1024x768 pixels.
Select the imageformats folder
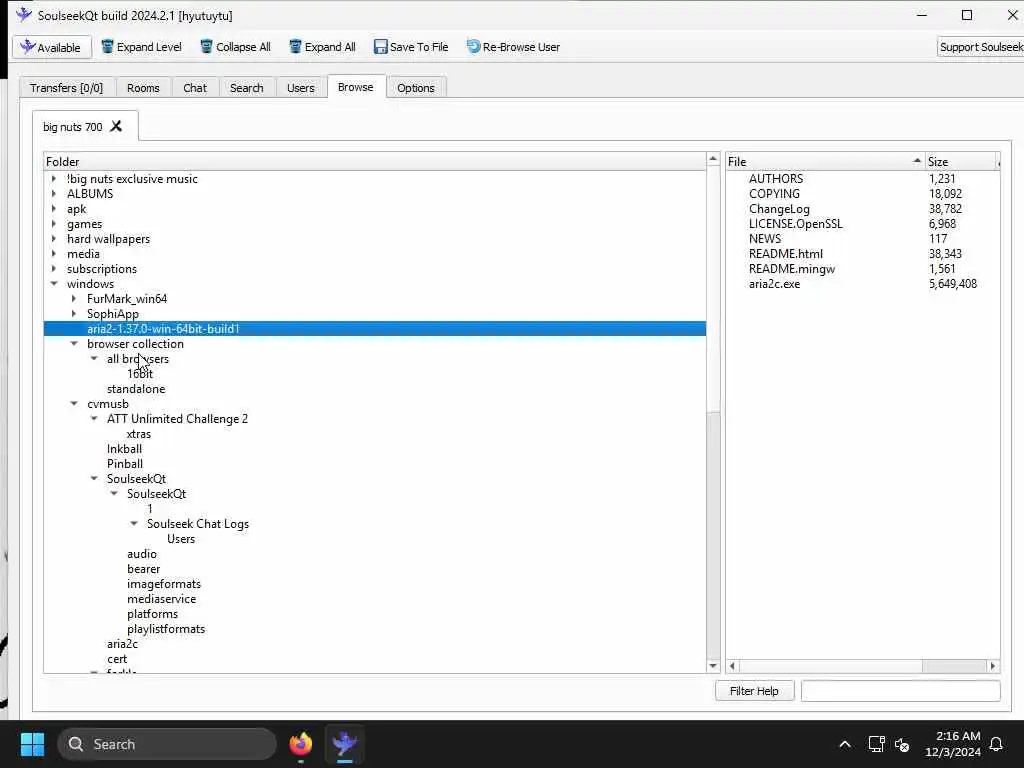tap(164, 584)
